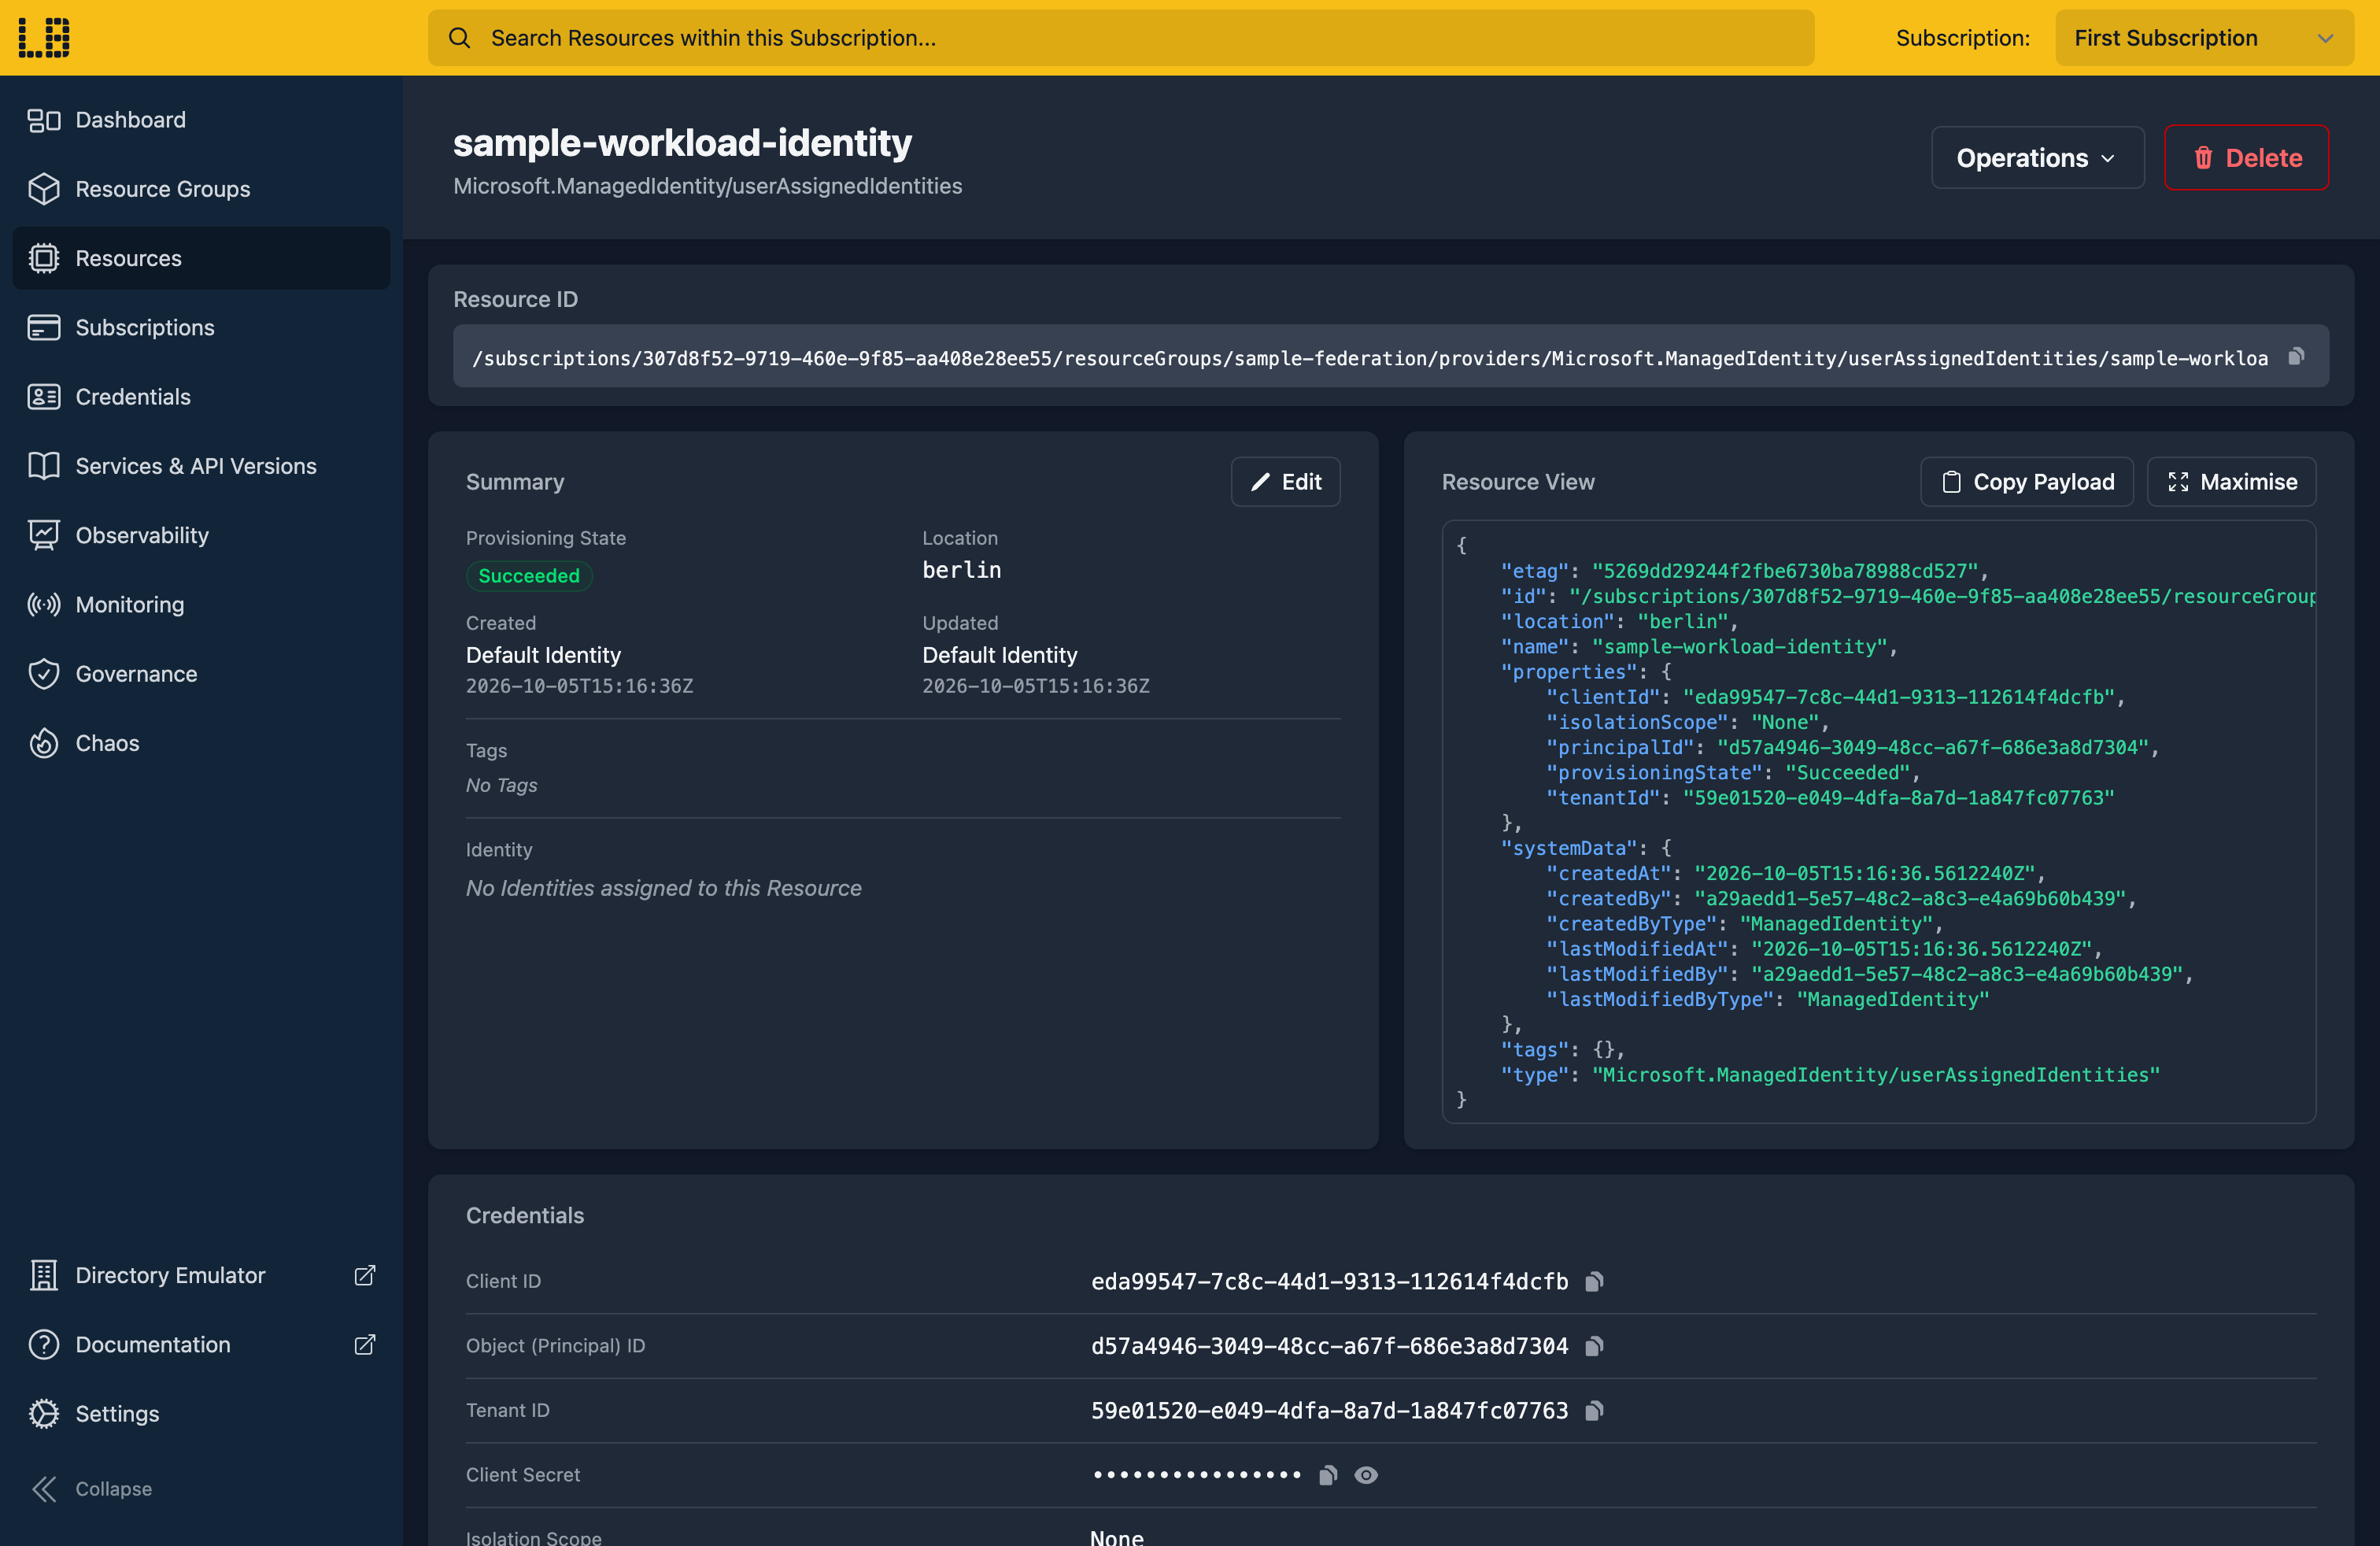Click the "No Tags" text

501,785
